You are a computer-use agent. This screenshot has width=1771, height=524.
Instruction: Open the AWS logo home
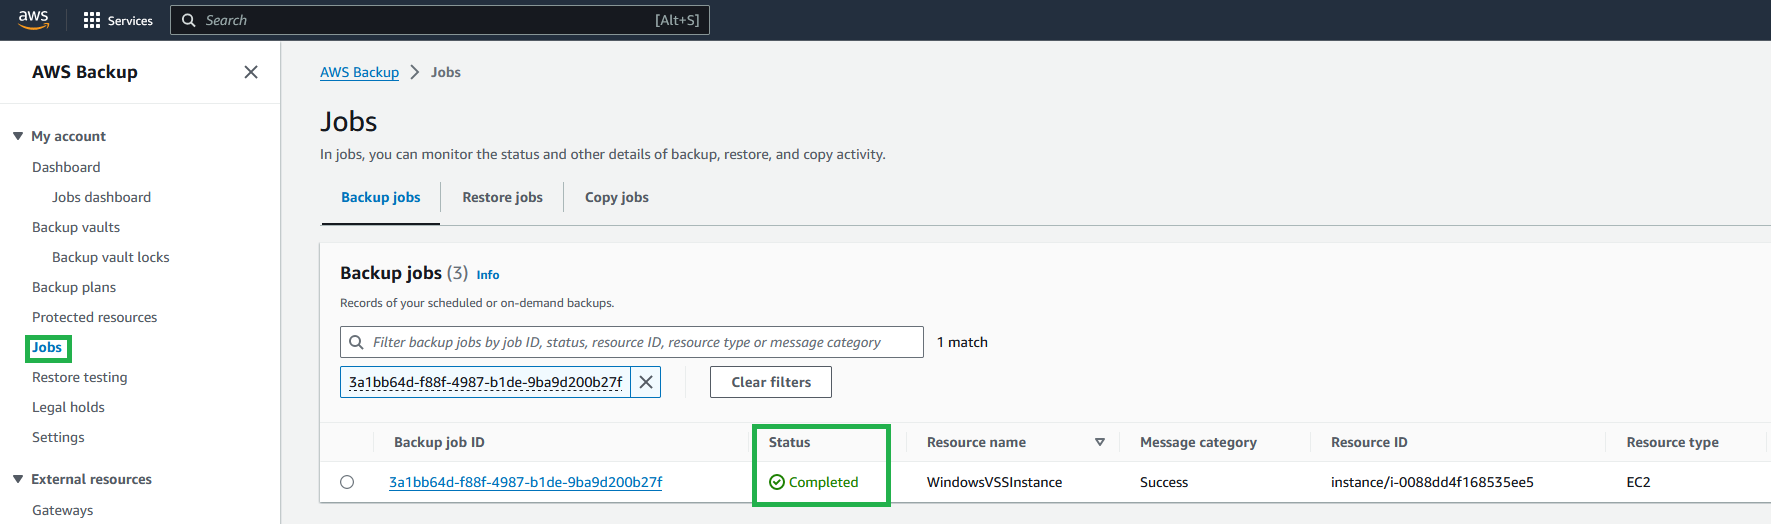click(x=33, y=19)
